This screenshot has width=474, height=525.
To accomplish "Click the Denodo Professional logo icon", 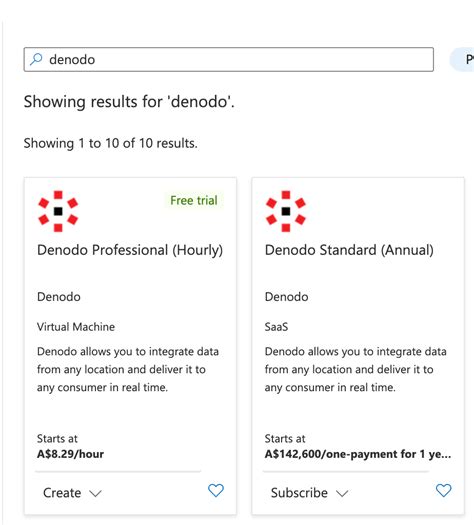I will click(x=58, y=211).
